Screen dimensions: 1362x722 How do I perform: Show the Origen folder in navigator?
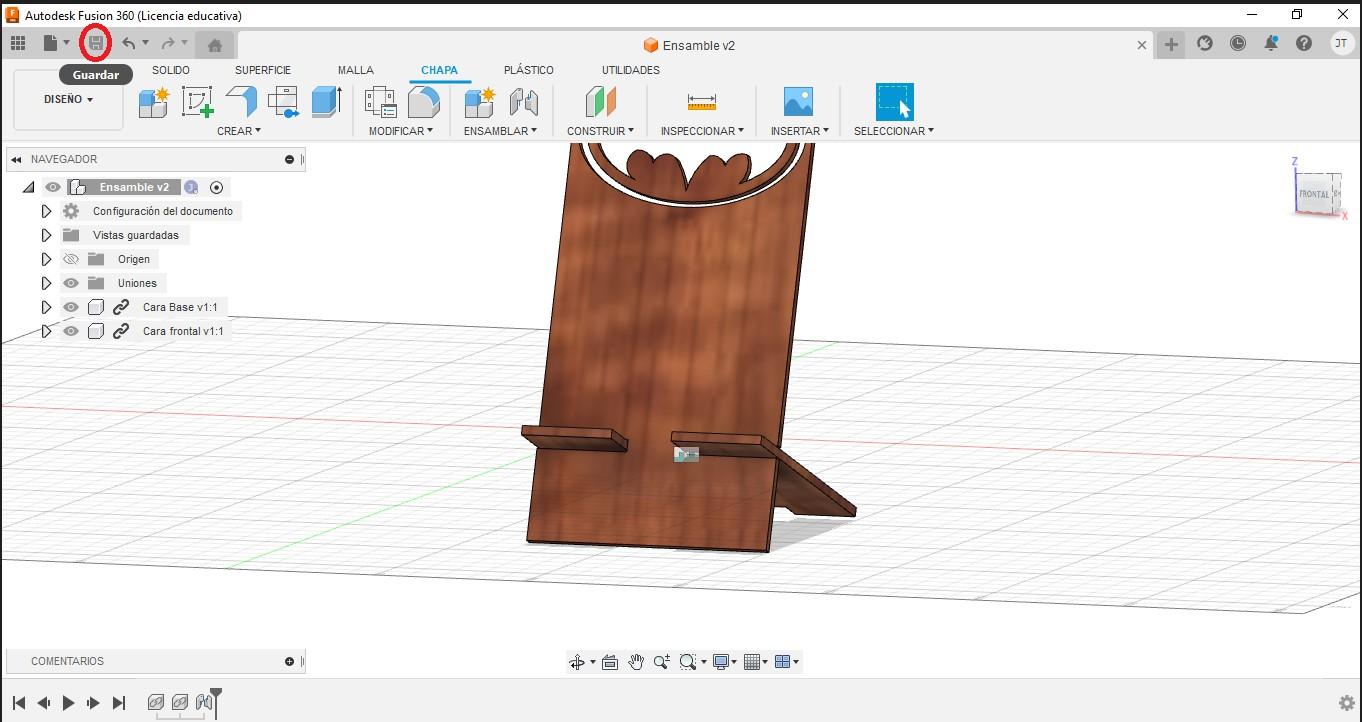coord(70,259)
